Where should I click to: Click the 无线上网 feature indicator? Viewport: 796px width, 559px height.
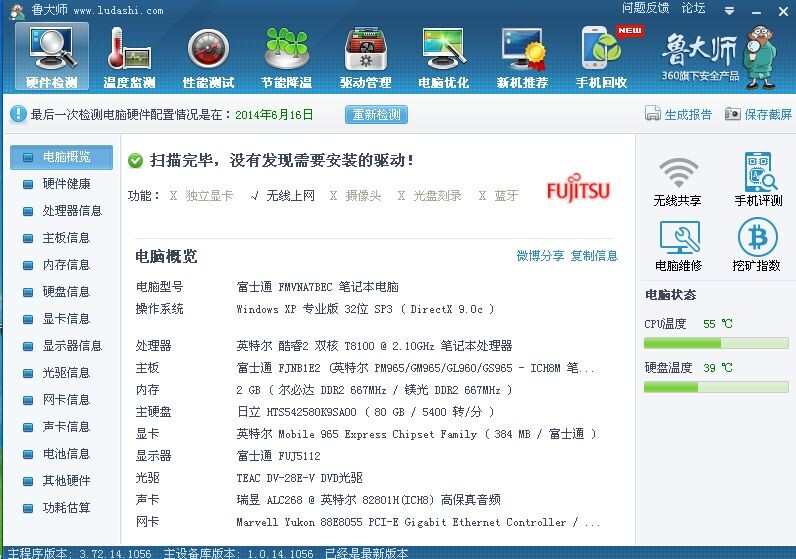pos(282,195)
